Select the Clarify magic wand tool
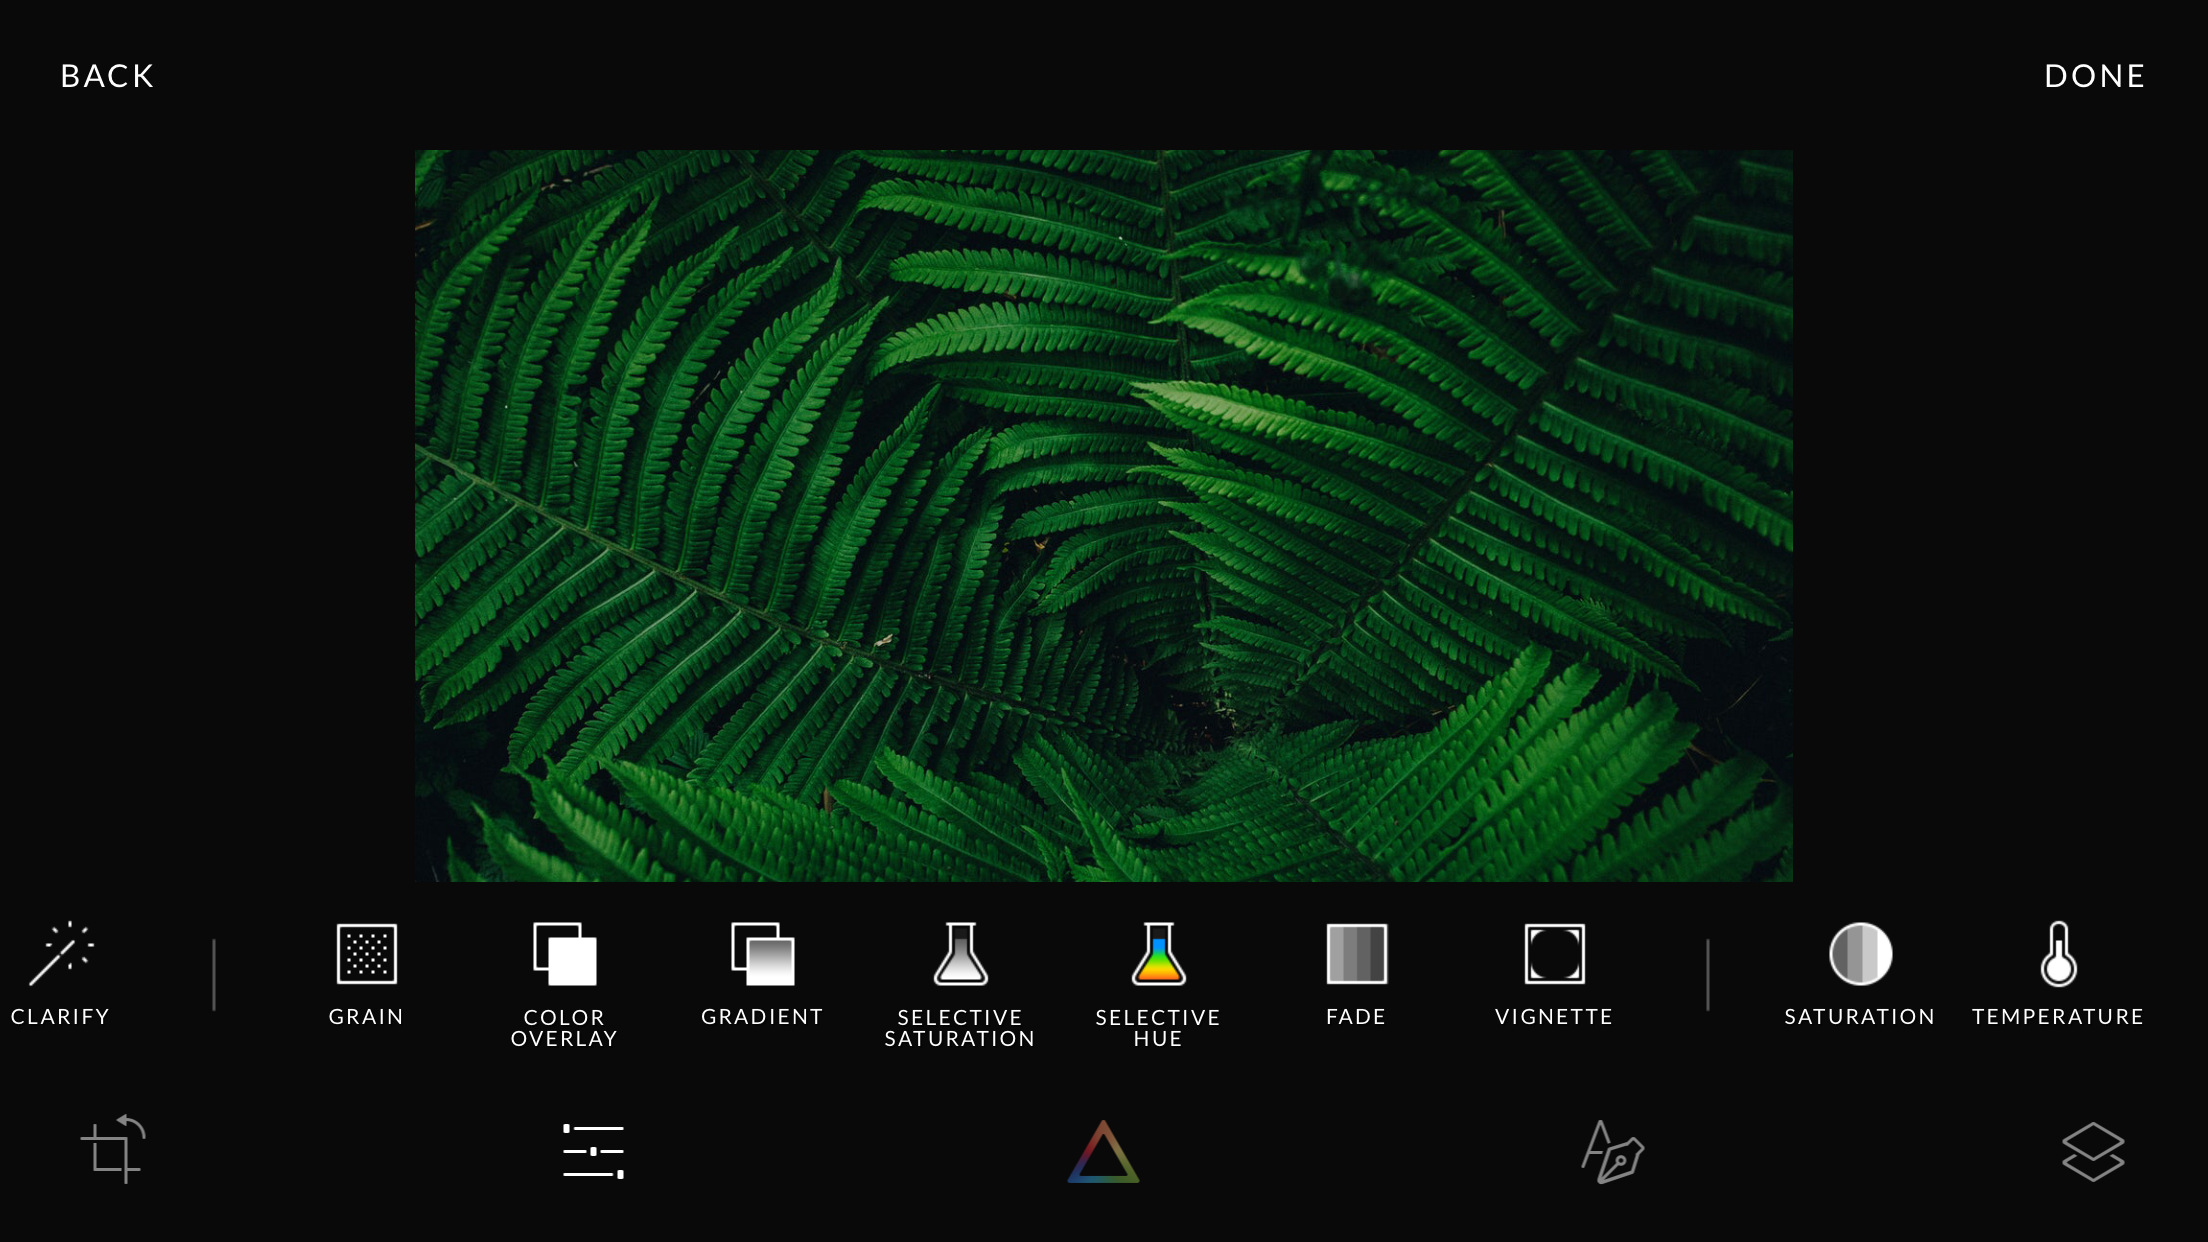This screenshot has width=2208, height=1242. (62, 954)
